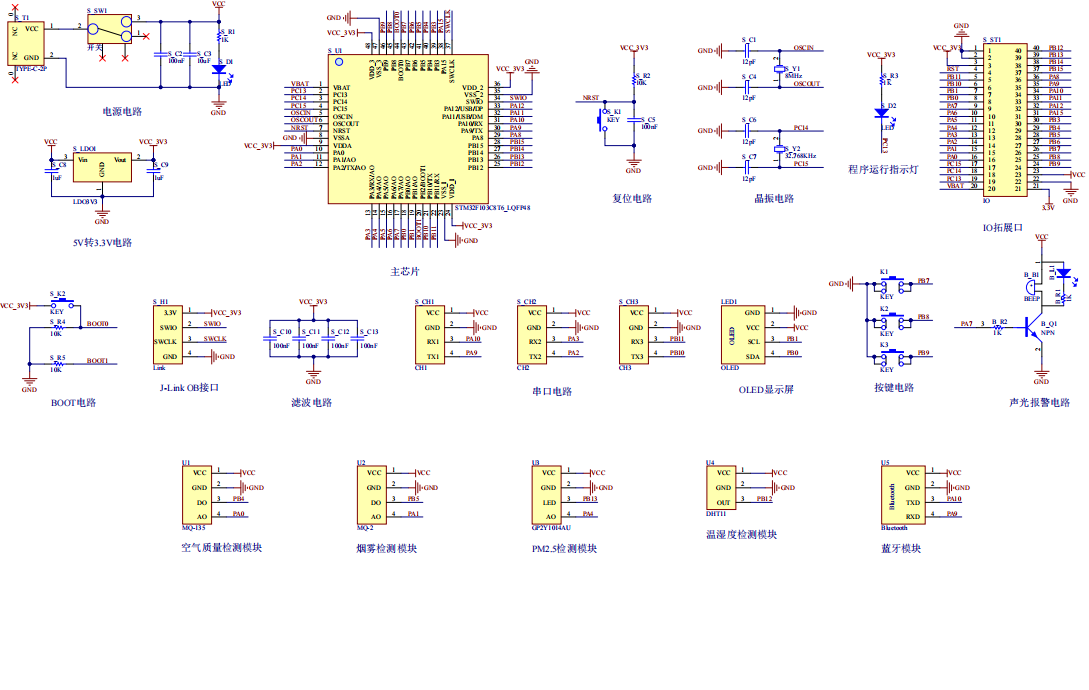The image size is (1089, 690).
Task: Click the 'BOOT0' net label in BOOT circuit
Action: (97, 324)
